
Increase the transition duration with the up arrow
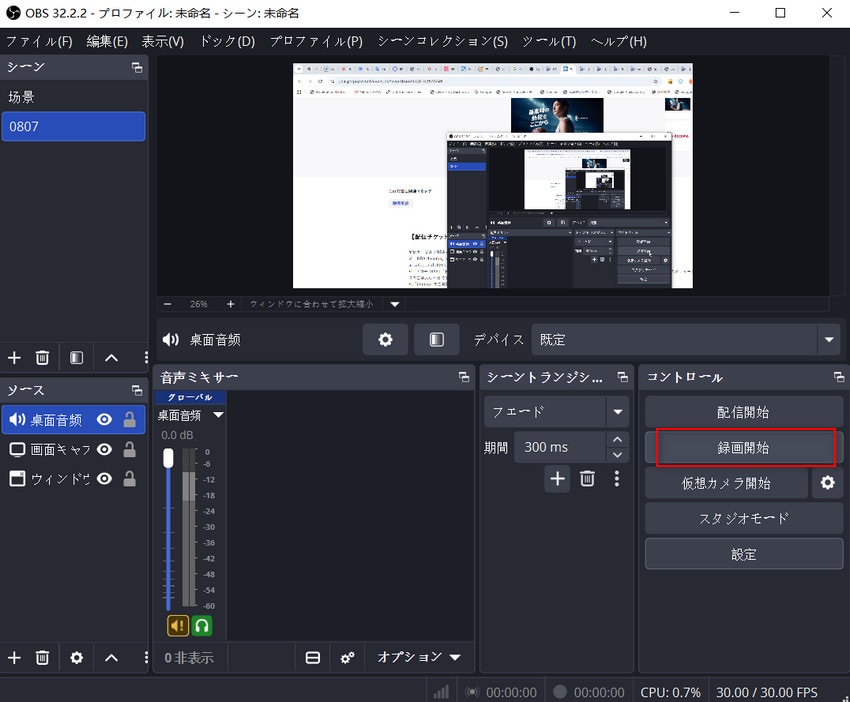[617, 440]
